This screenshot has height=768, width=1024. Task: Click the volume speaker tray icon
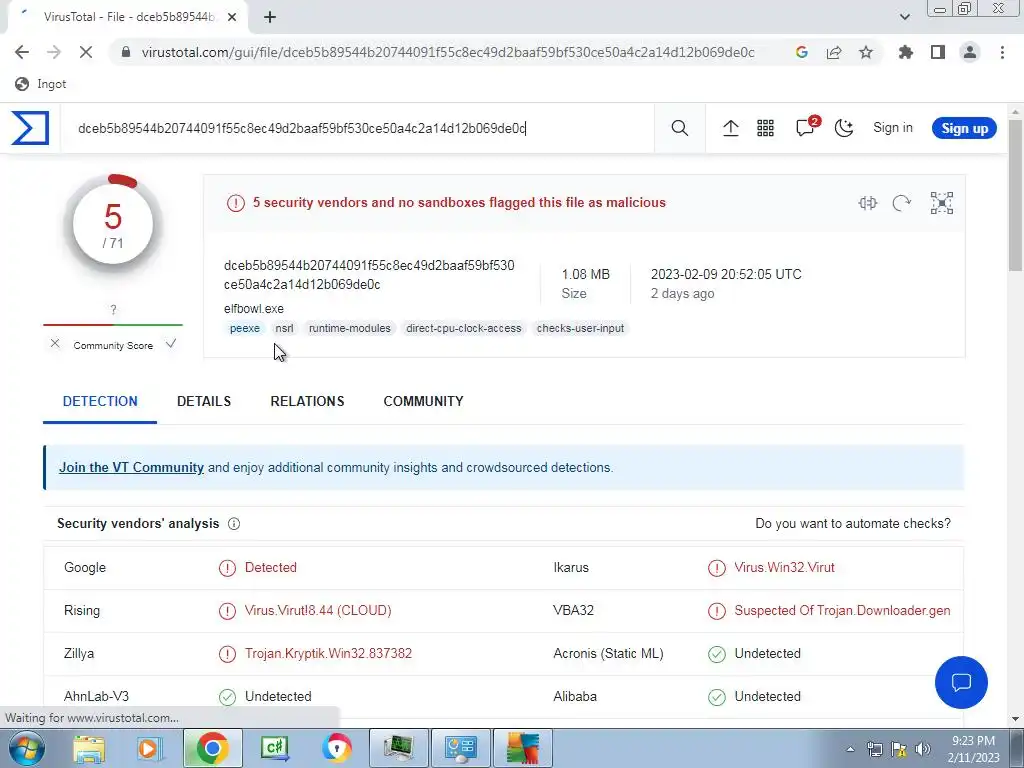[923, 749]
